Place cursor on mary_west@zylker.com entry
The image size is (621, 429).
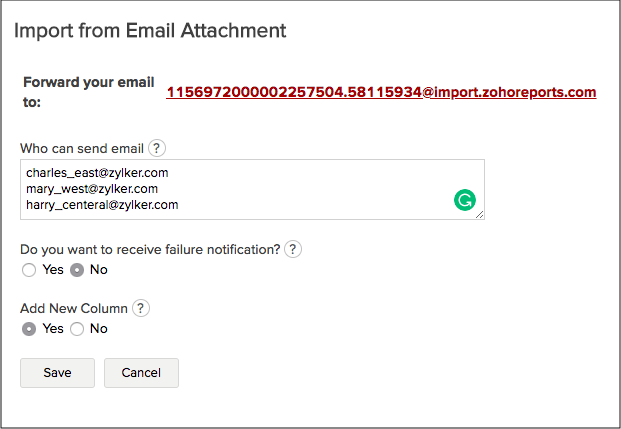pos(92,188)
